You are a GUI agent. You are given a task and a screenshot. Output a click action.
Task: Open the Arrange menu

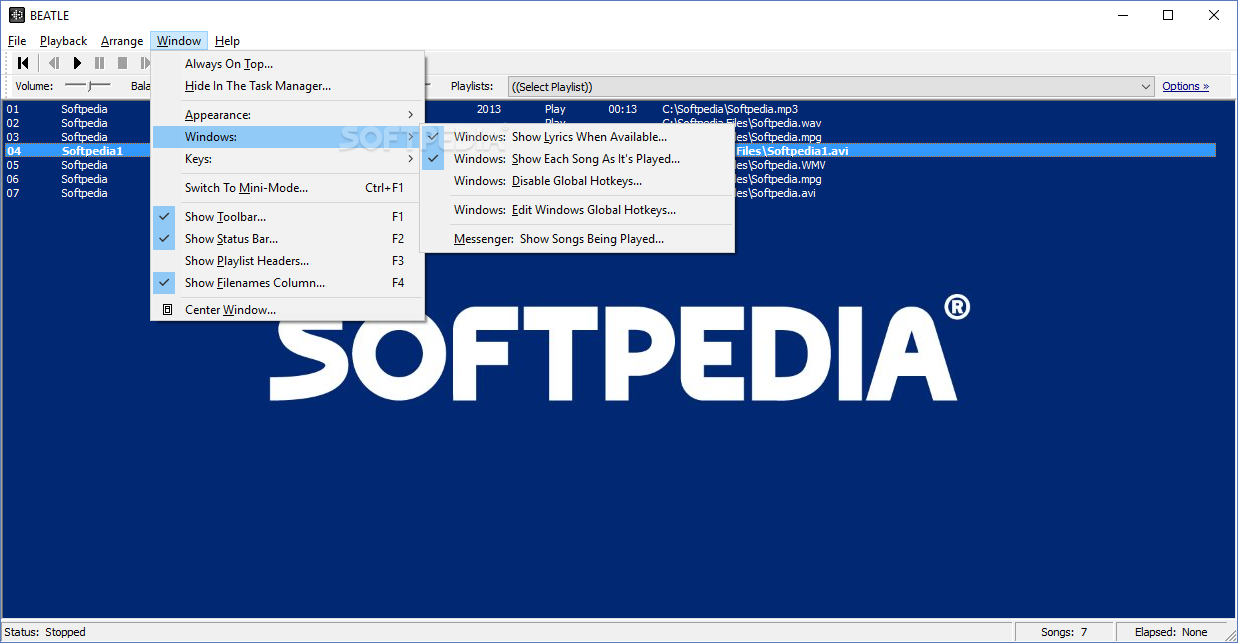[x=122, y=41]
